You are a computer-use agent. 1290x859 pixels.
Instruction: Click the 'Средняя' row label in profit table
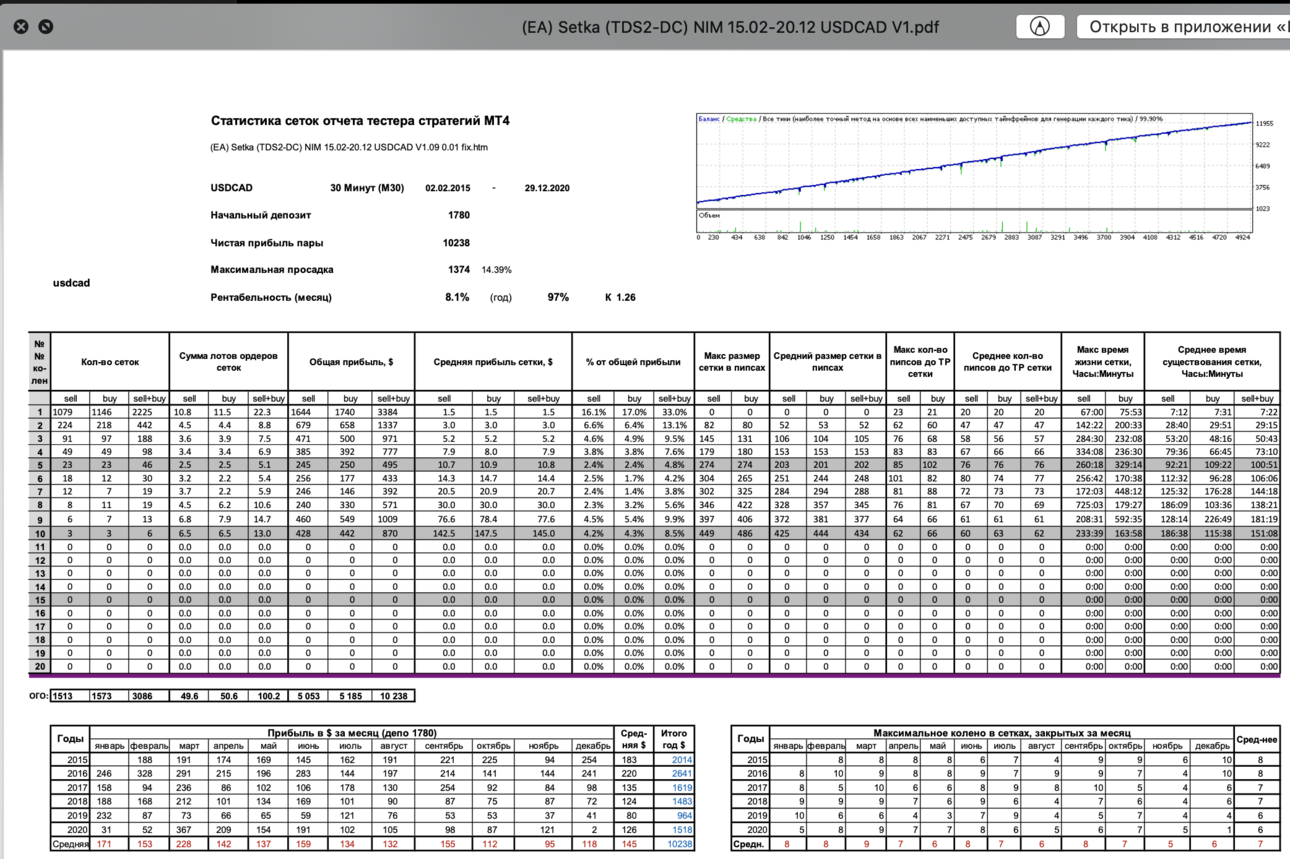pos(70,844)
